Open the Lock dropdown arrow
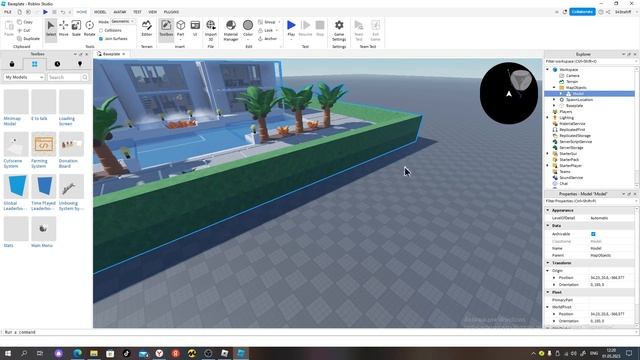 (277, 30)
